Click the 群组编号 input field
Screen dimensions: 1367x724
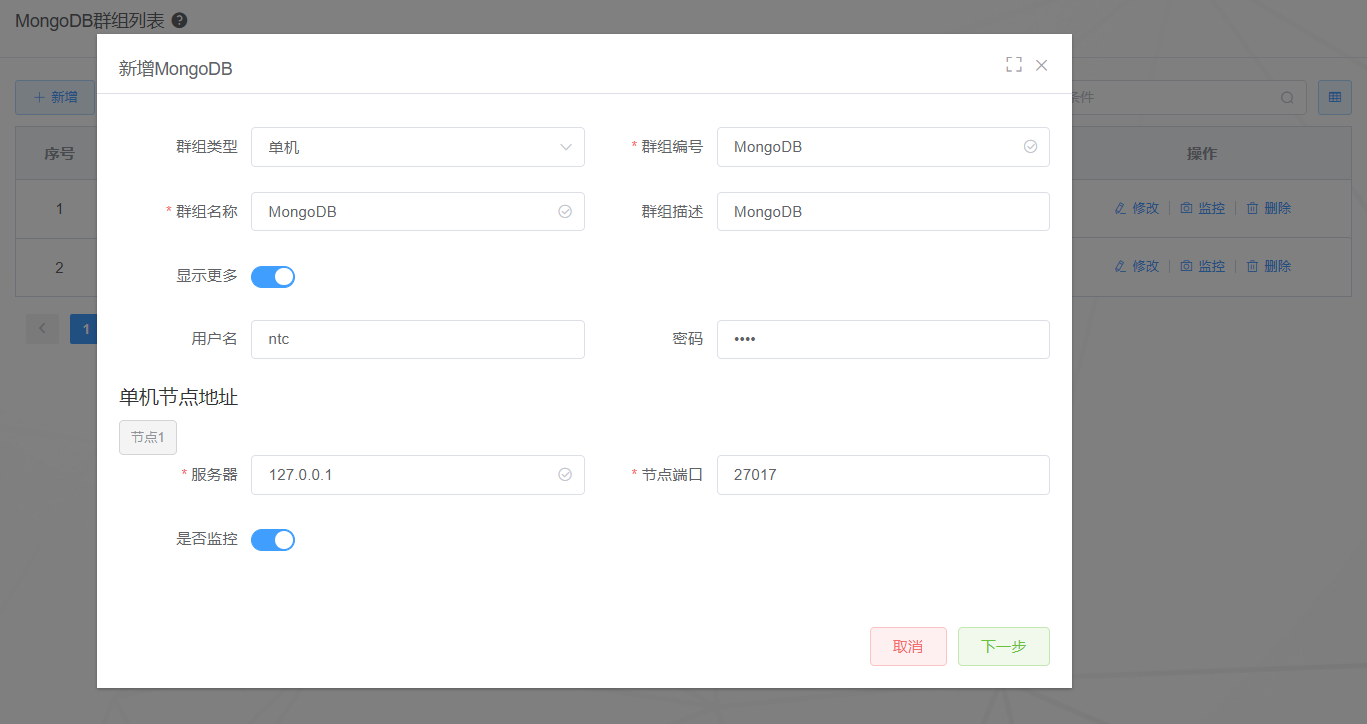883,147
